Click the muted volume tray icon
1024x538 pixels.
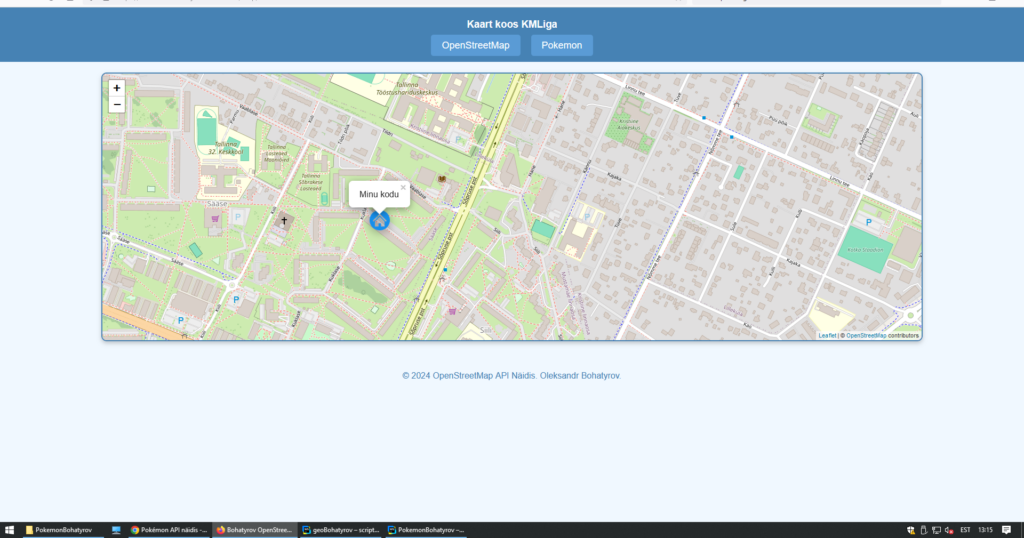coord(949,530)
